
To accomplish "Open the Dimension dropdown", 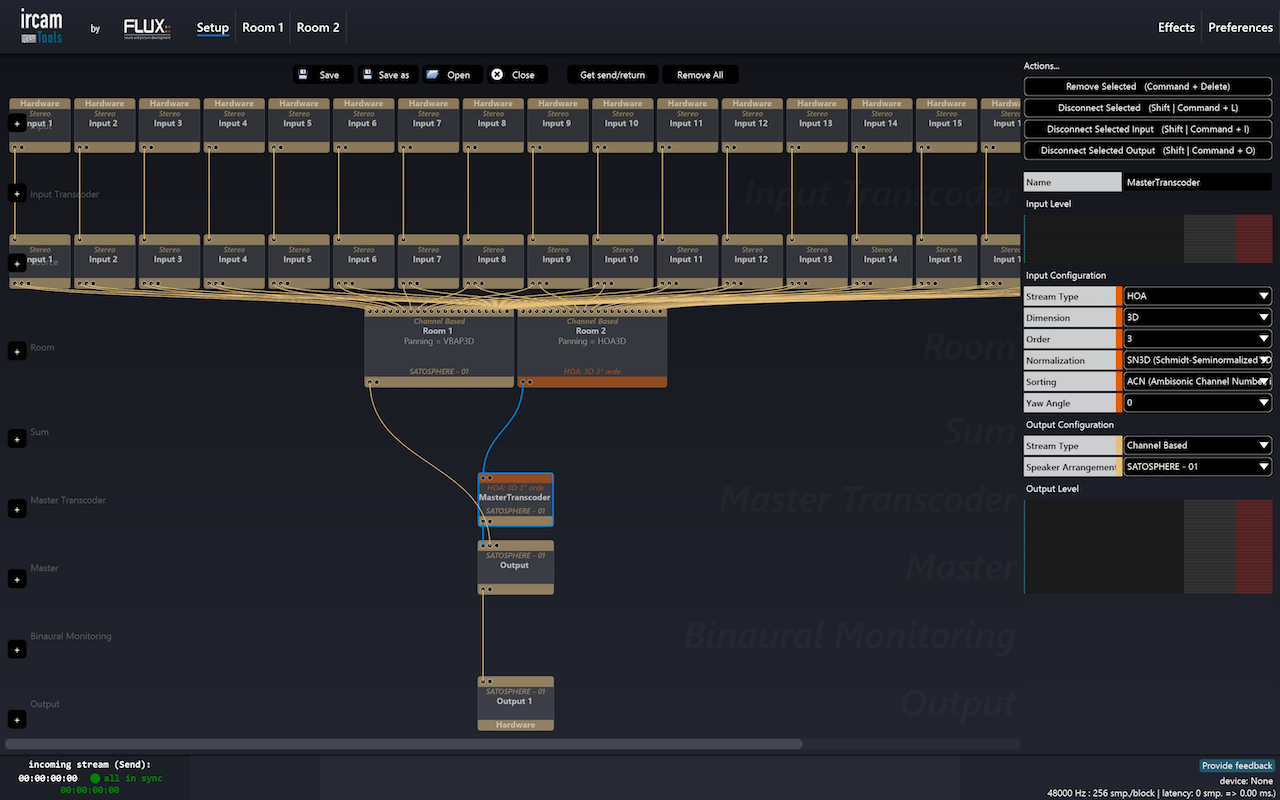I will 1198,318.
